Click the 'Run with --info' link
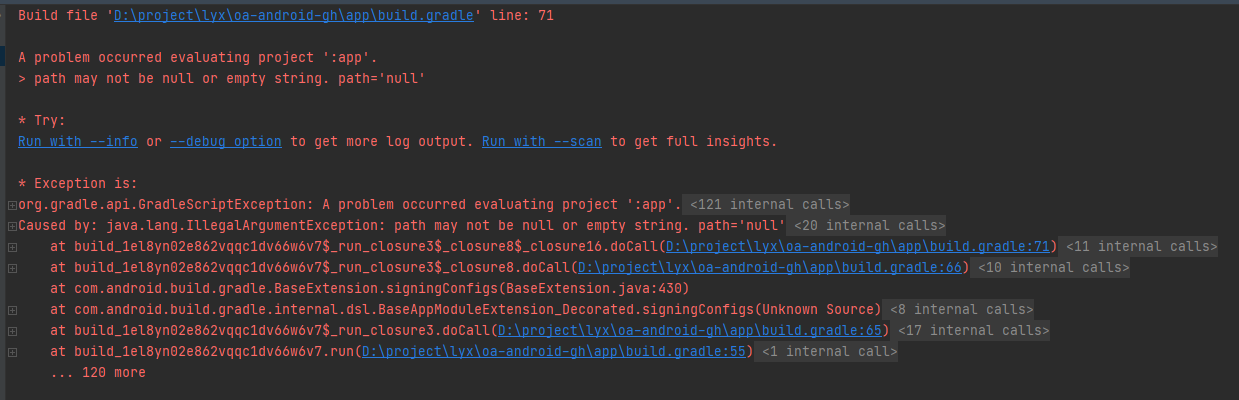1239x400 pixels. tap(78, 141)
